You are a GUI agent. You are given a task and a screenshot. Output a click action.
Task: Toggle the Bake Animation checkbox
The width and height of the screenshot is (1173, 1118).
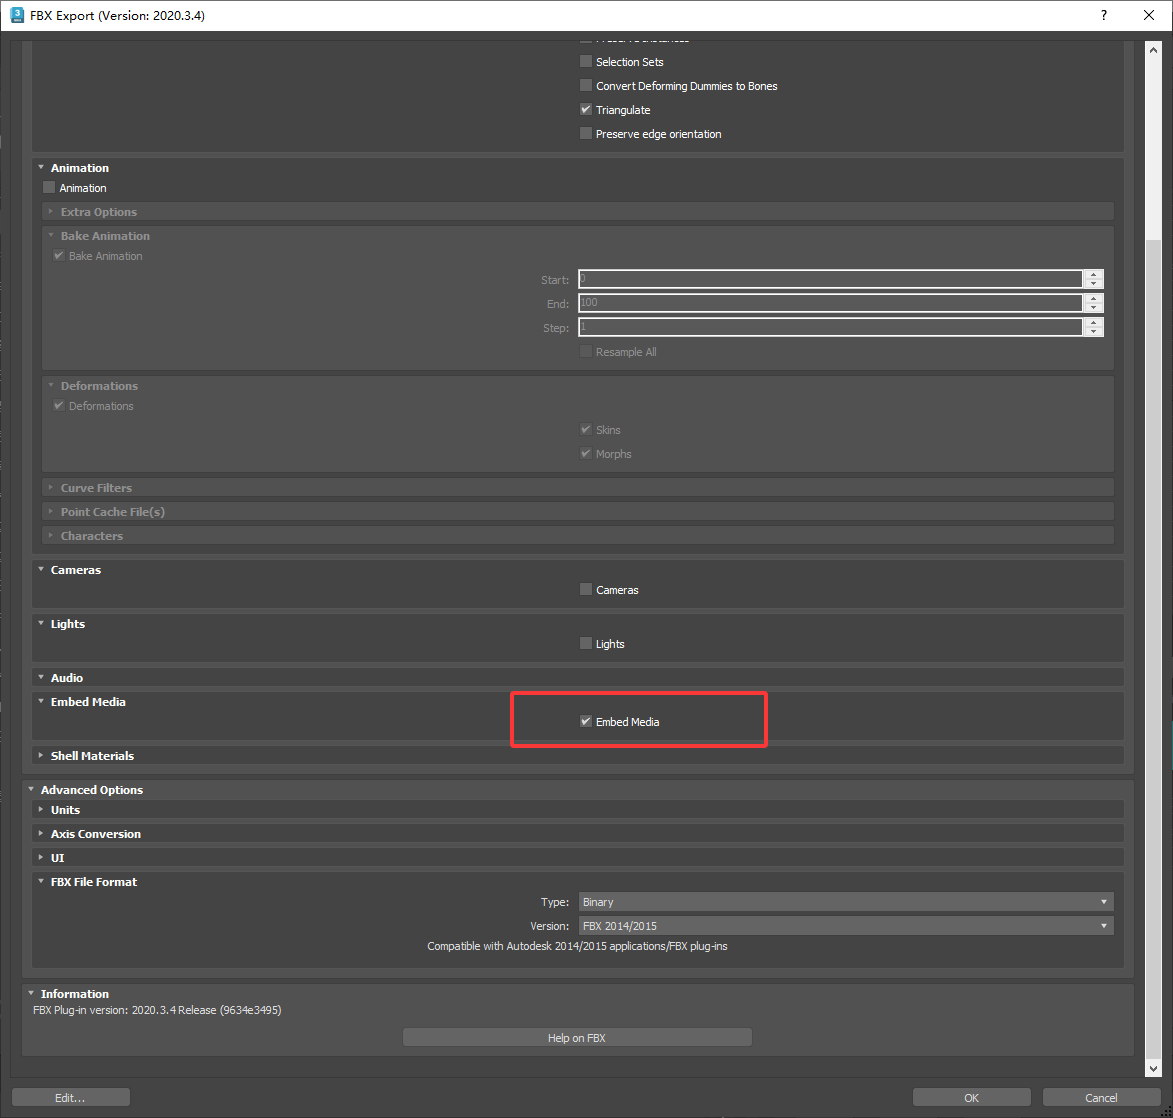coord(58,255)
